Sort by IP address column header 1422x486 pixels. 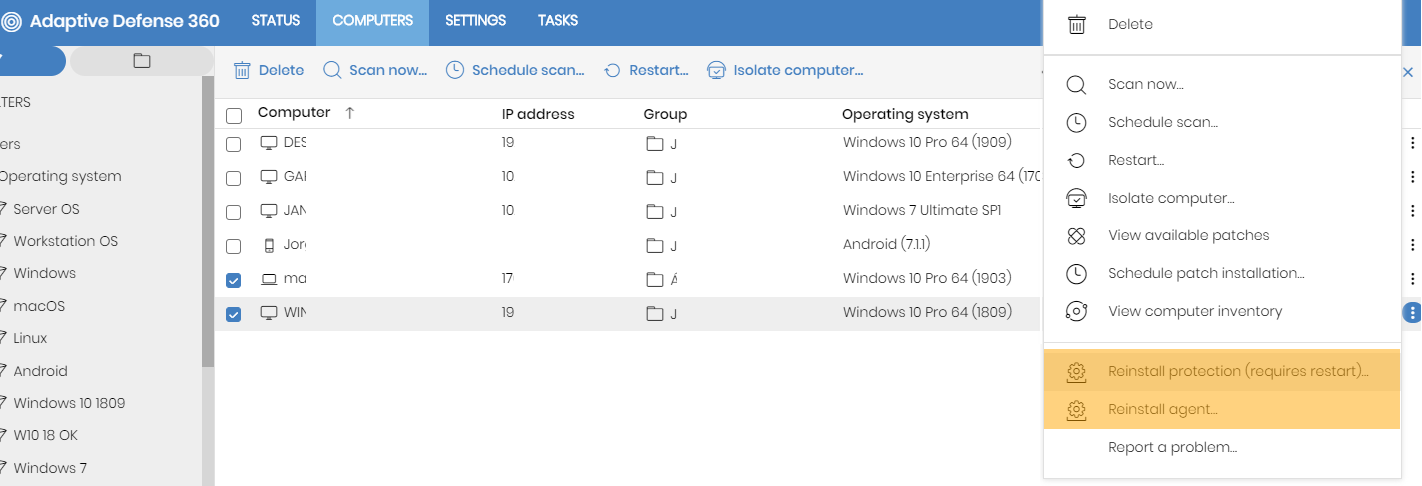click(x=538, y=114)
